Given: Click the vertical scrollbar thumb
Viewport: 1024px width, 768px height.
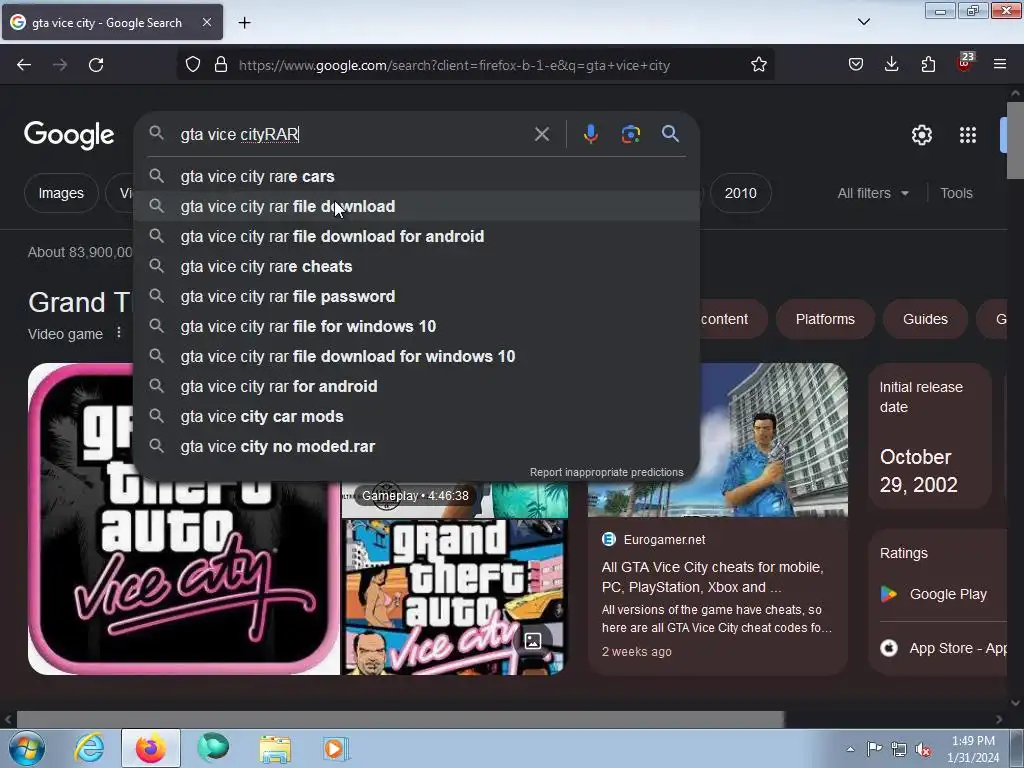Looking at the screenshot, I should (1015, 139).
